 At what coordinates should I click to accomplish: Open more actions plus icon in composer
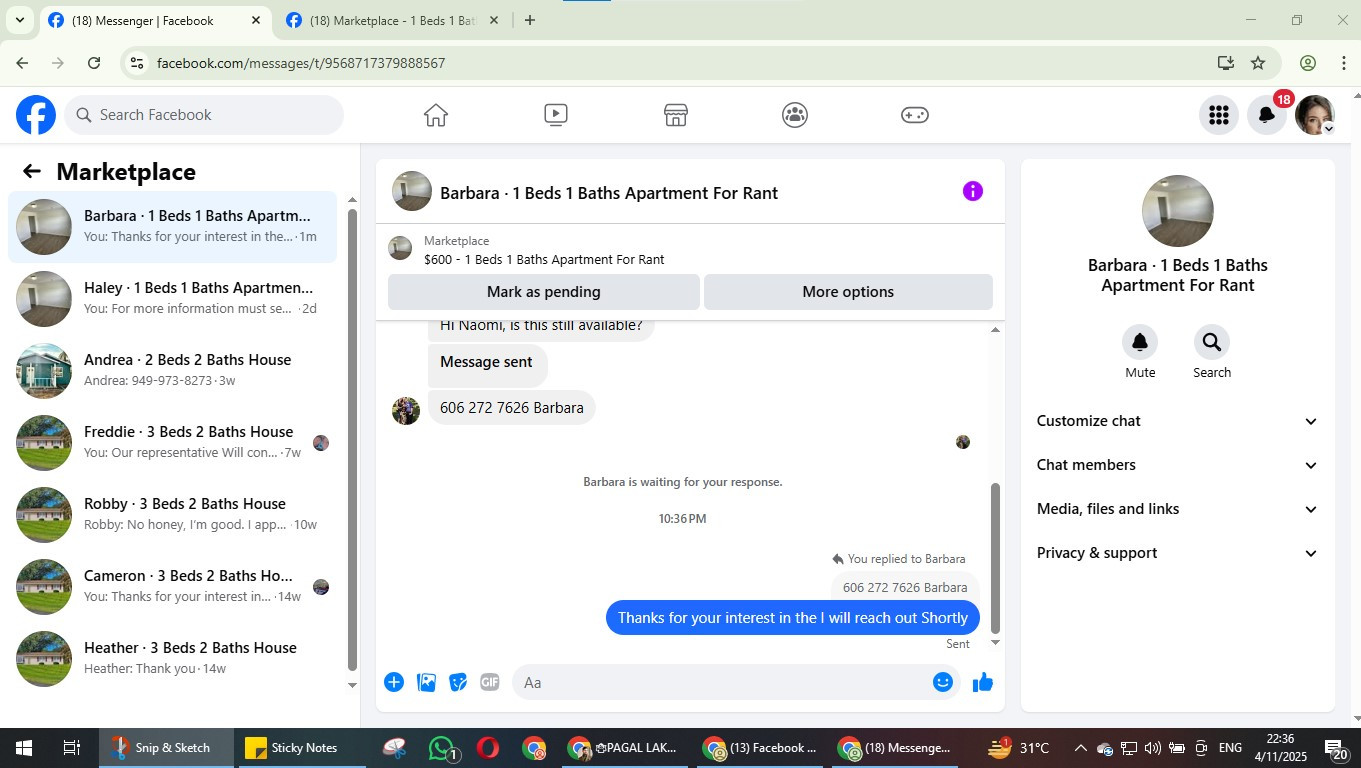(394, 682)
